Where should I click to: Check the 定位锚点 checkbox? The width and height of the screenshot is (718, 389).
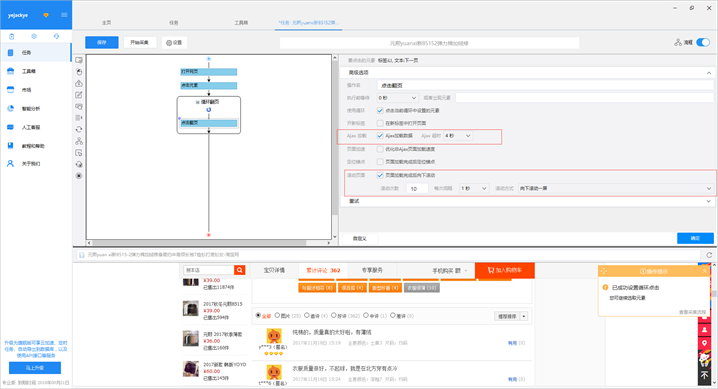(380, 162)
